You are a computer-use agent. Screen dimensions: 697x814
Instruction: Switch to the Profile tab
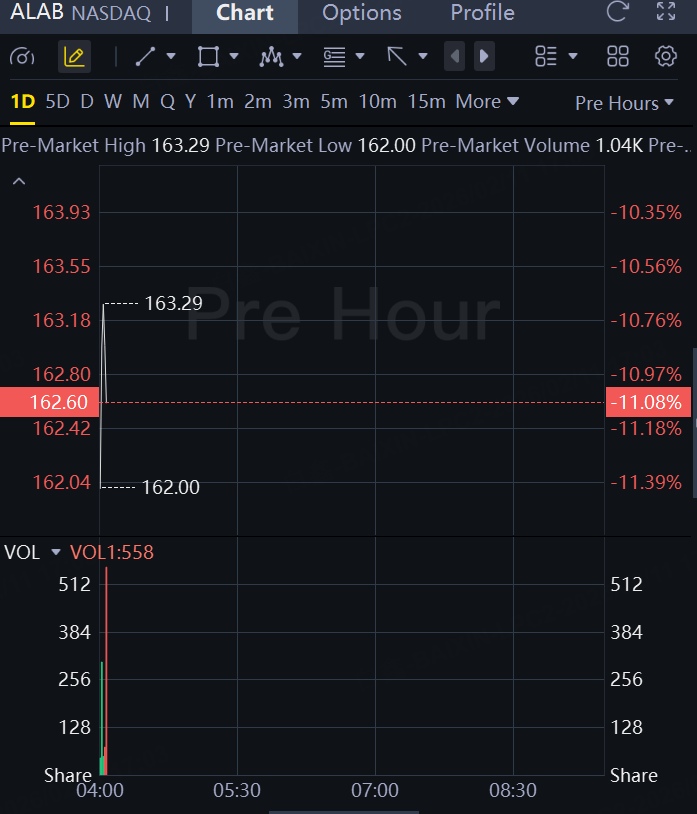click(482, 14)
